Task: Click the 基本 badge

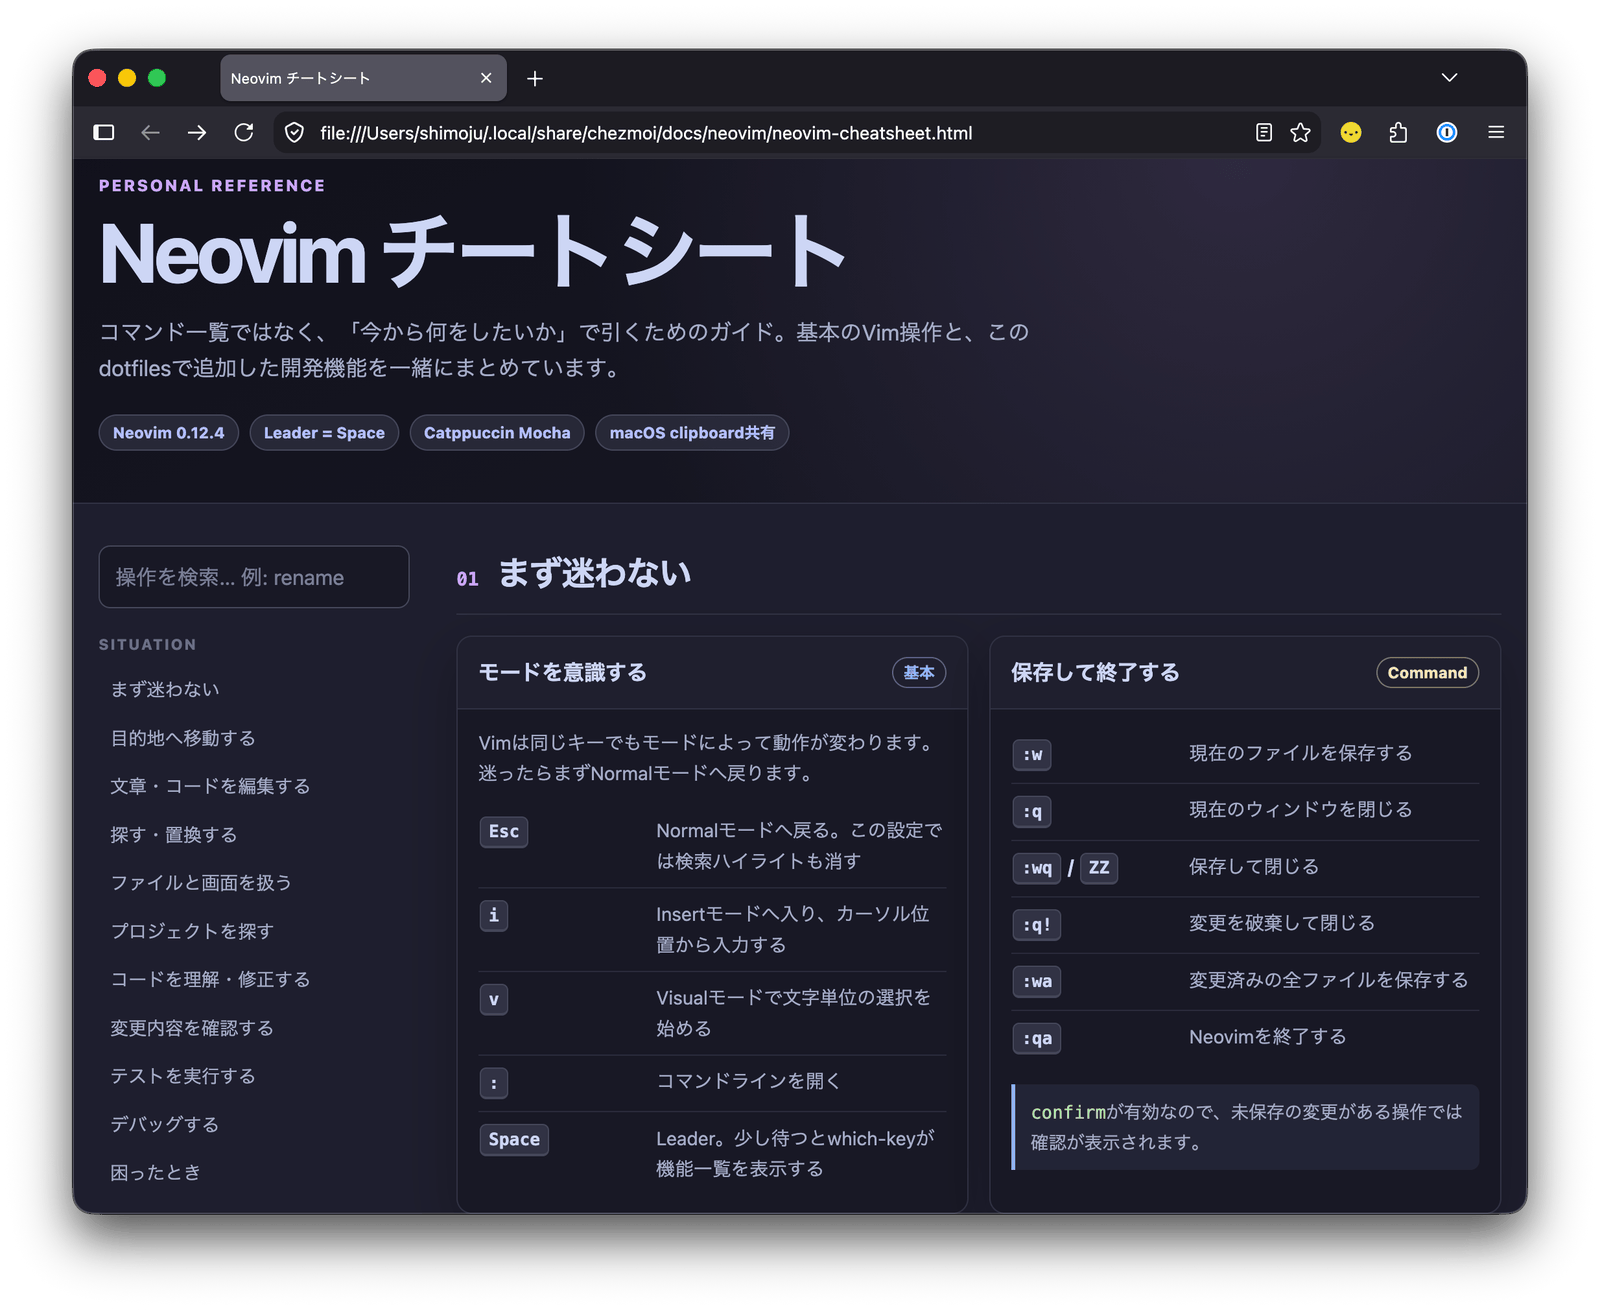Action: click(919, 673)
